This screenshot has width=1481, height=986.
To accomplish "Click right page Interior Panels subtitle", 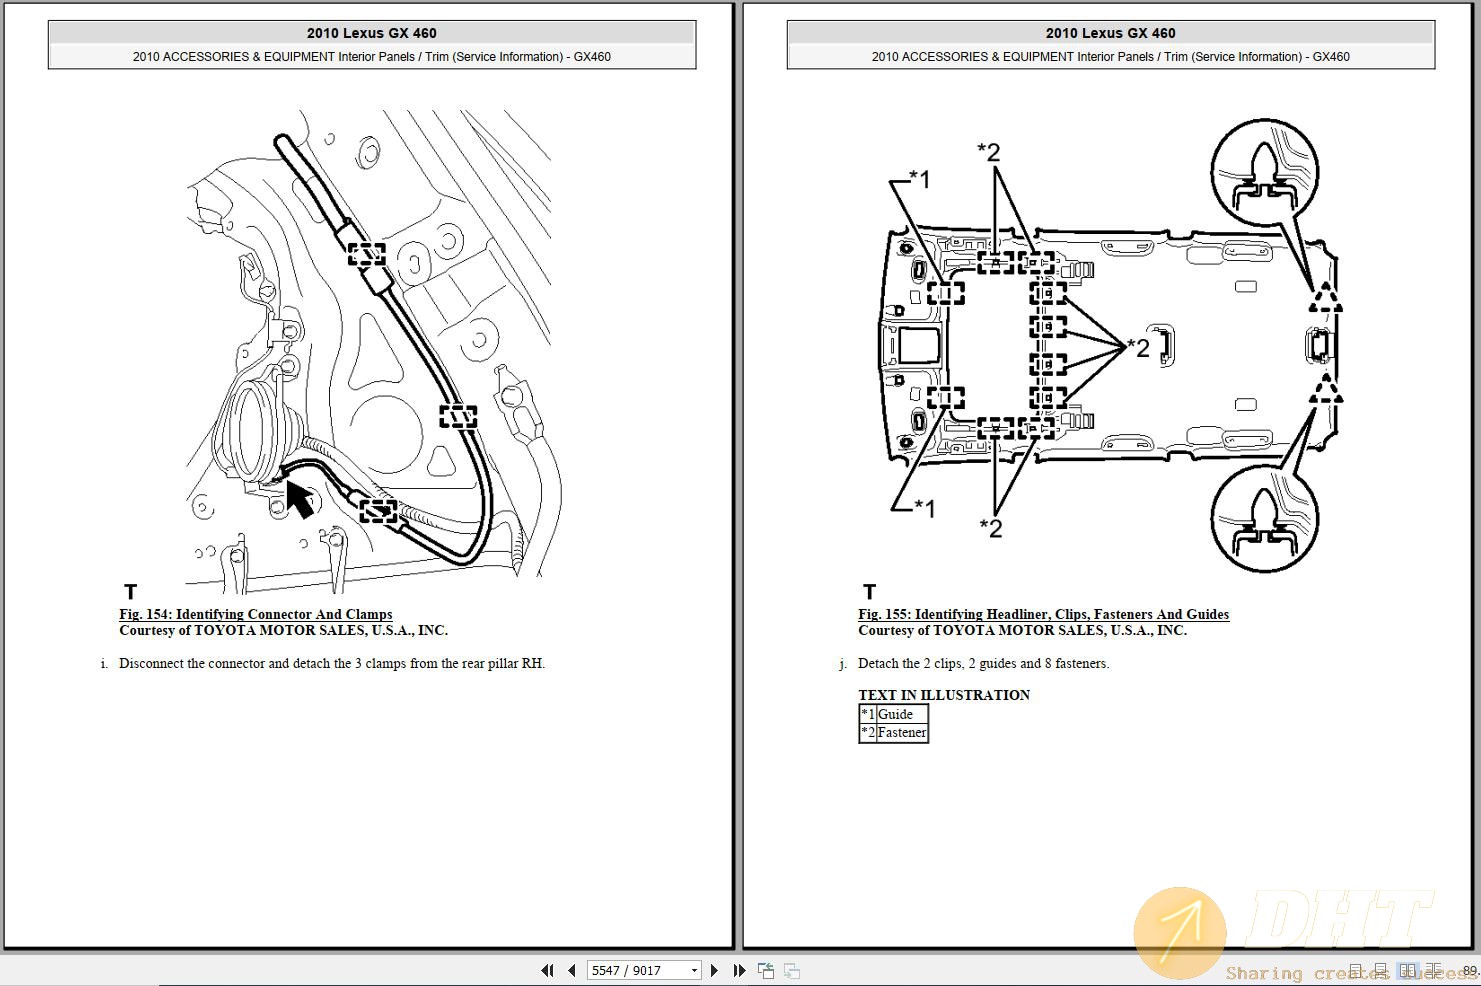I will click(x=1111, y=56).
